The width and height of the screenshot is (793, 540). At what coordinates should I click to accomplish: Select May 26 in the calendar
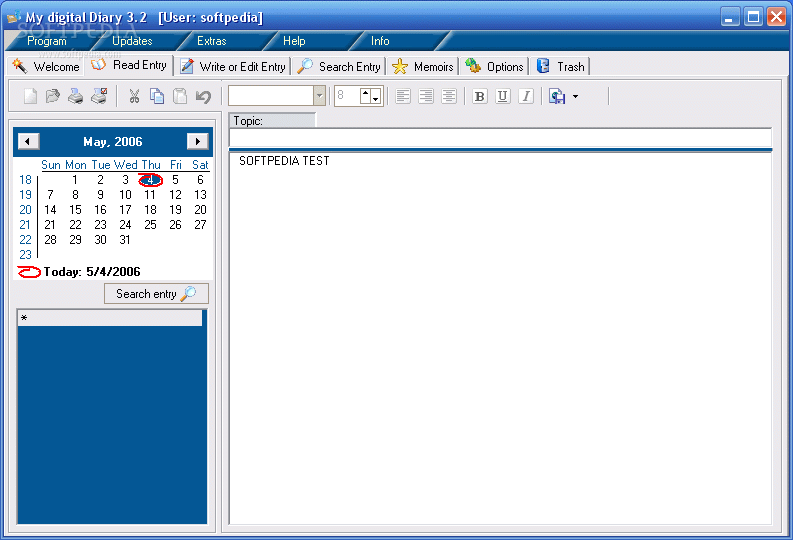pos(175,224)
